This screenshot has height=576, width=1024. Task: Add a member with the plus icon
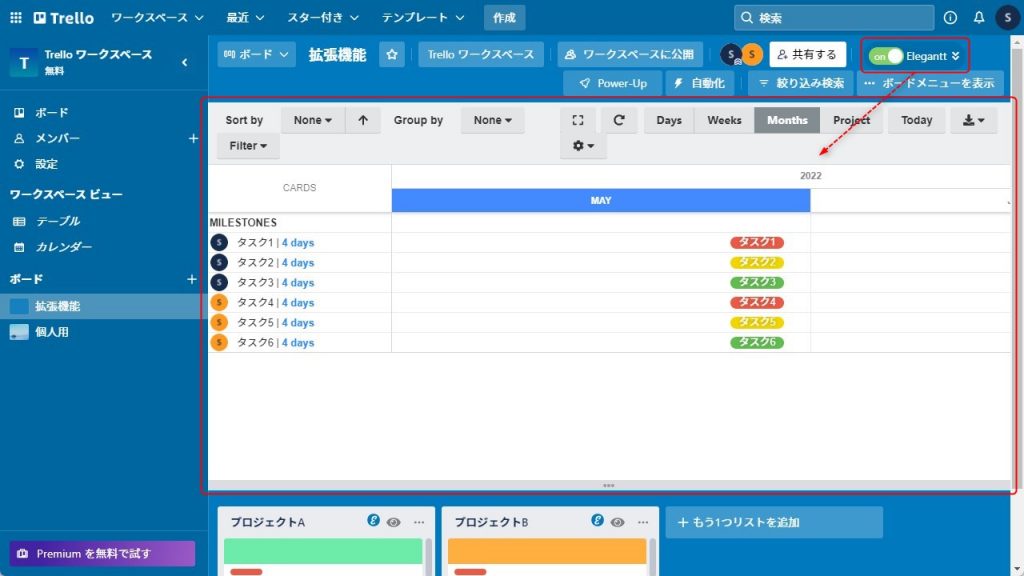point(193,138)
